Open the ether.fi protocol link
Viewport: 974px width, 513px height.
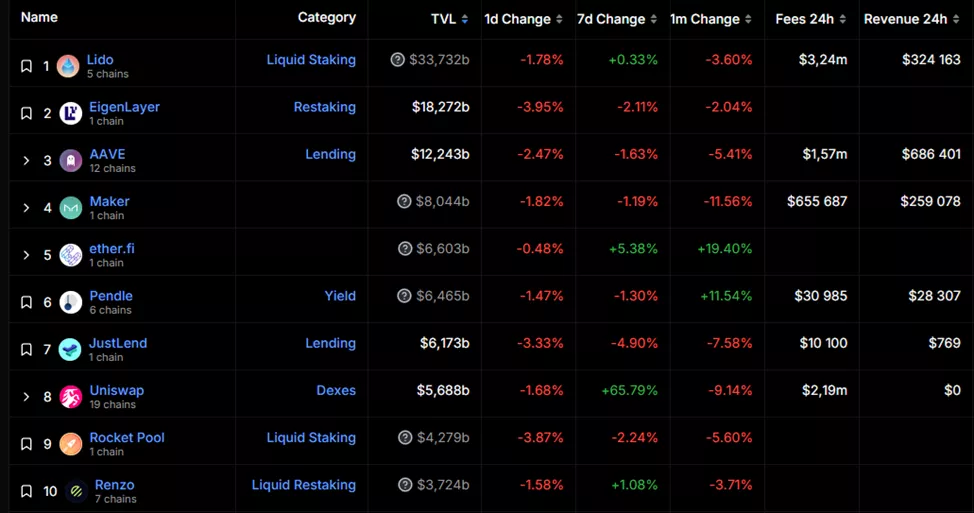(x=112, y=248)
